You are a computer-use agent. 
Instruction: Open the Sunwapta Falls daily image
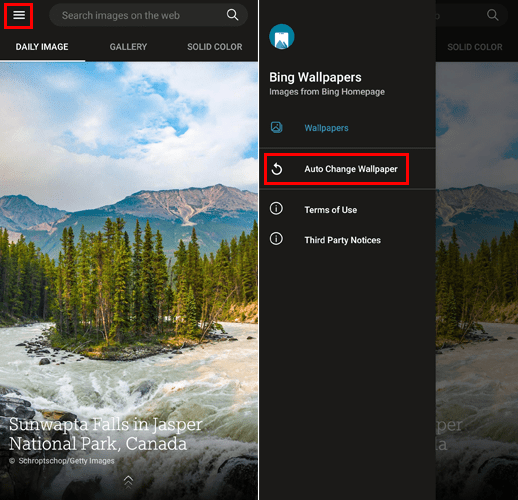(x=129, y=281)
